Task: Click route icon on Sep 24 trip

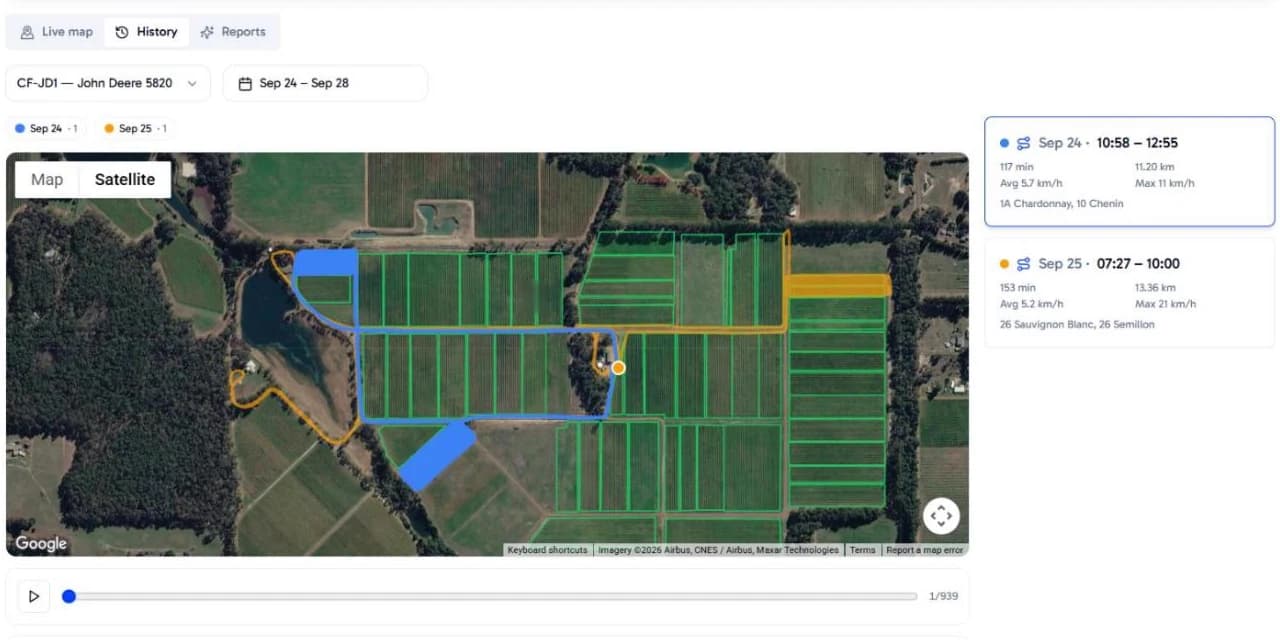Action: click(x=1023, y=143)
